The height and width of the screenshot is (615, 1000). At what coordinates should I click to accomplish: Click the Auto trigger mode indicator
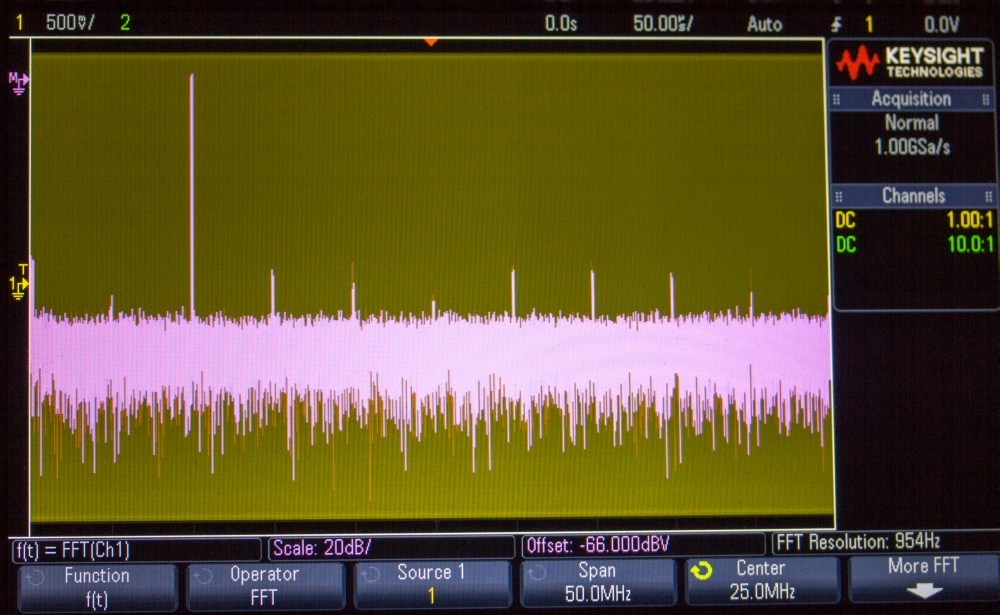765,24
